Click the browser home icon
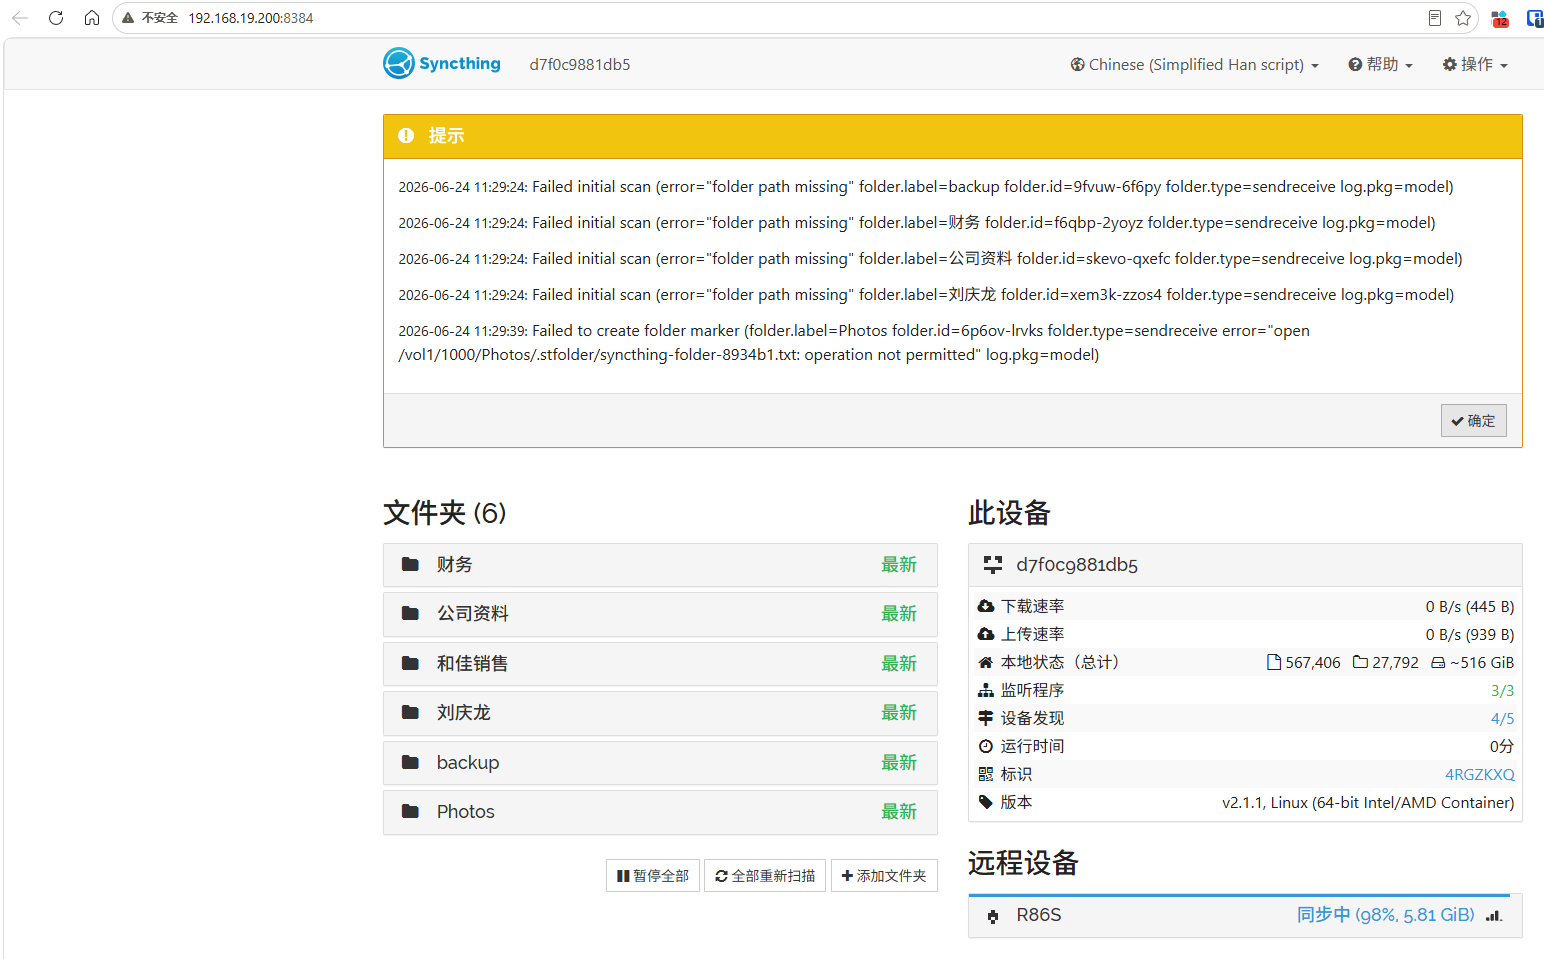Screen dimensions: 1544x959 point(92,18)
